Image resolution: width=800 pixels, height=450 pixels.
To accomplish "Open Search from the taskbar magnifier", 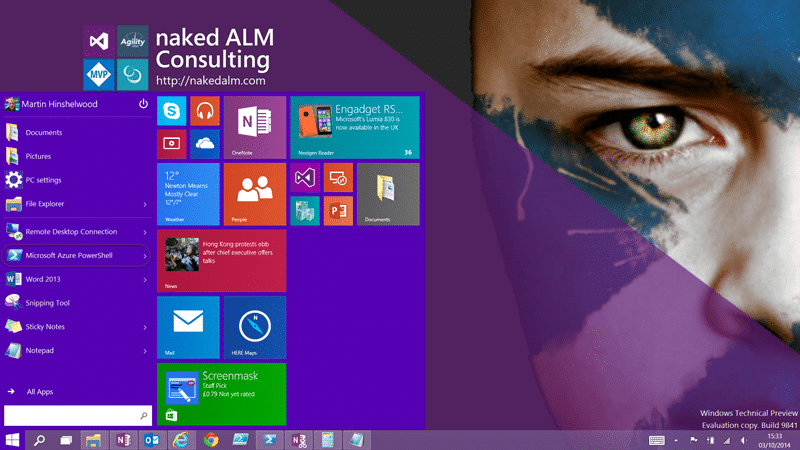I will tap(39, 440).
